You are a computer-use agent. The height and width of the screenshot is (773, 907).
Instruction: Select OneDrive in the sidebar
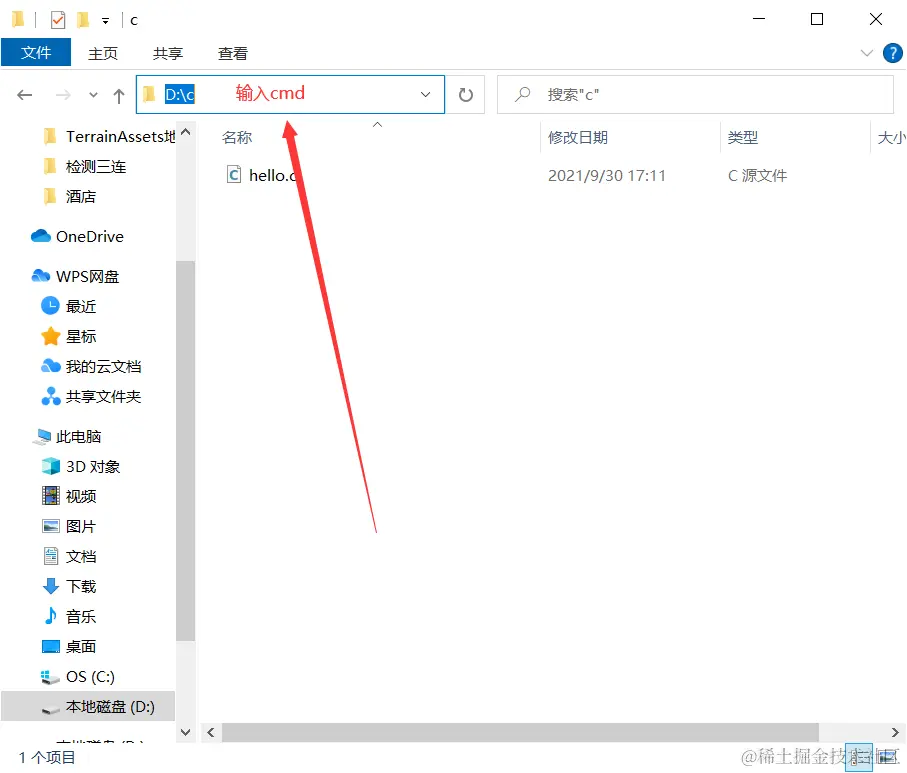coord(84,236)
